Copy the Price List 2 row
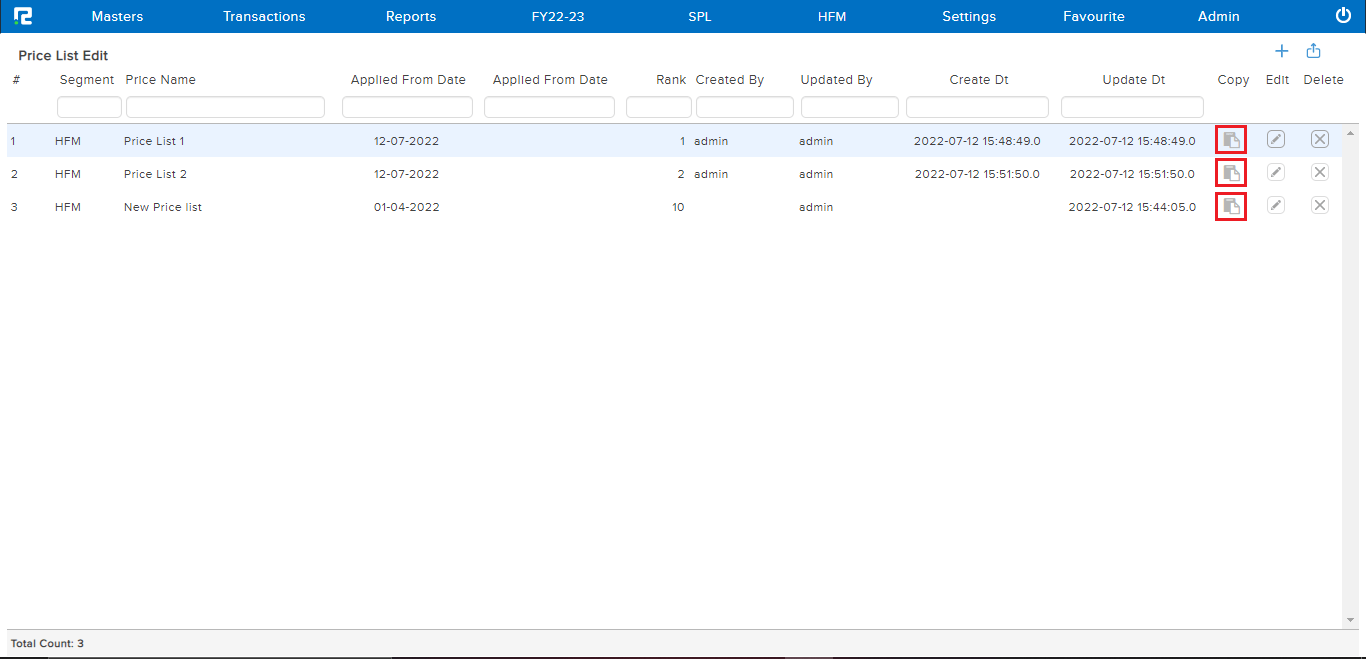1366x659 pixels. point(1231,173)
